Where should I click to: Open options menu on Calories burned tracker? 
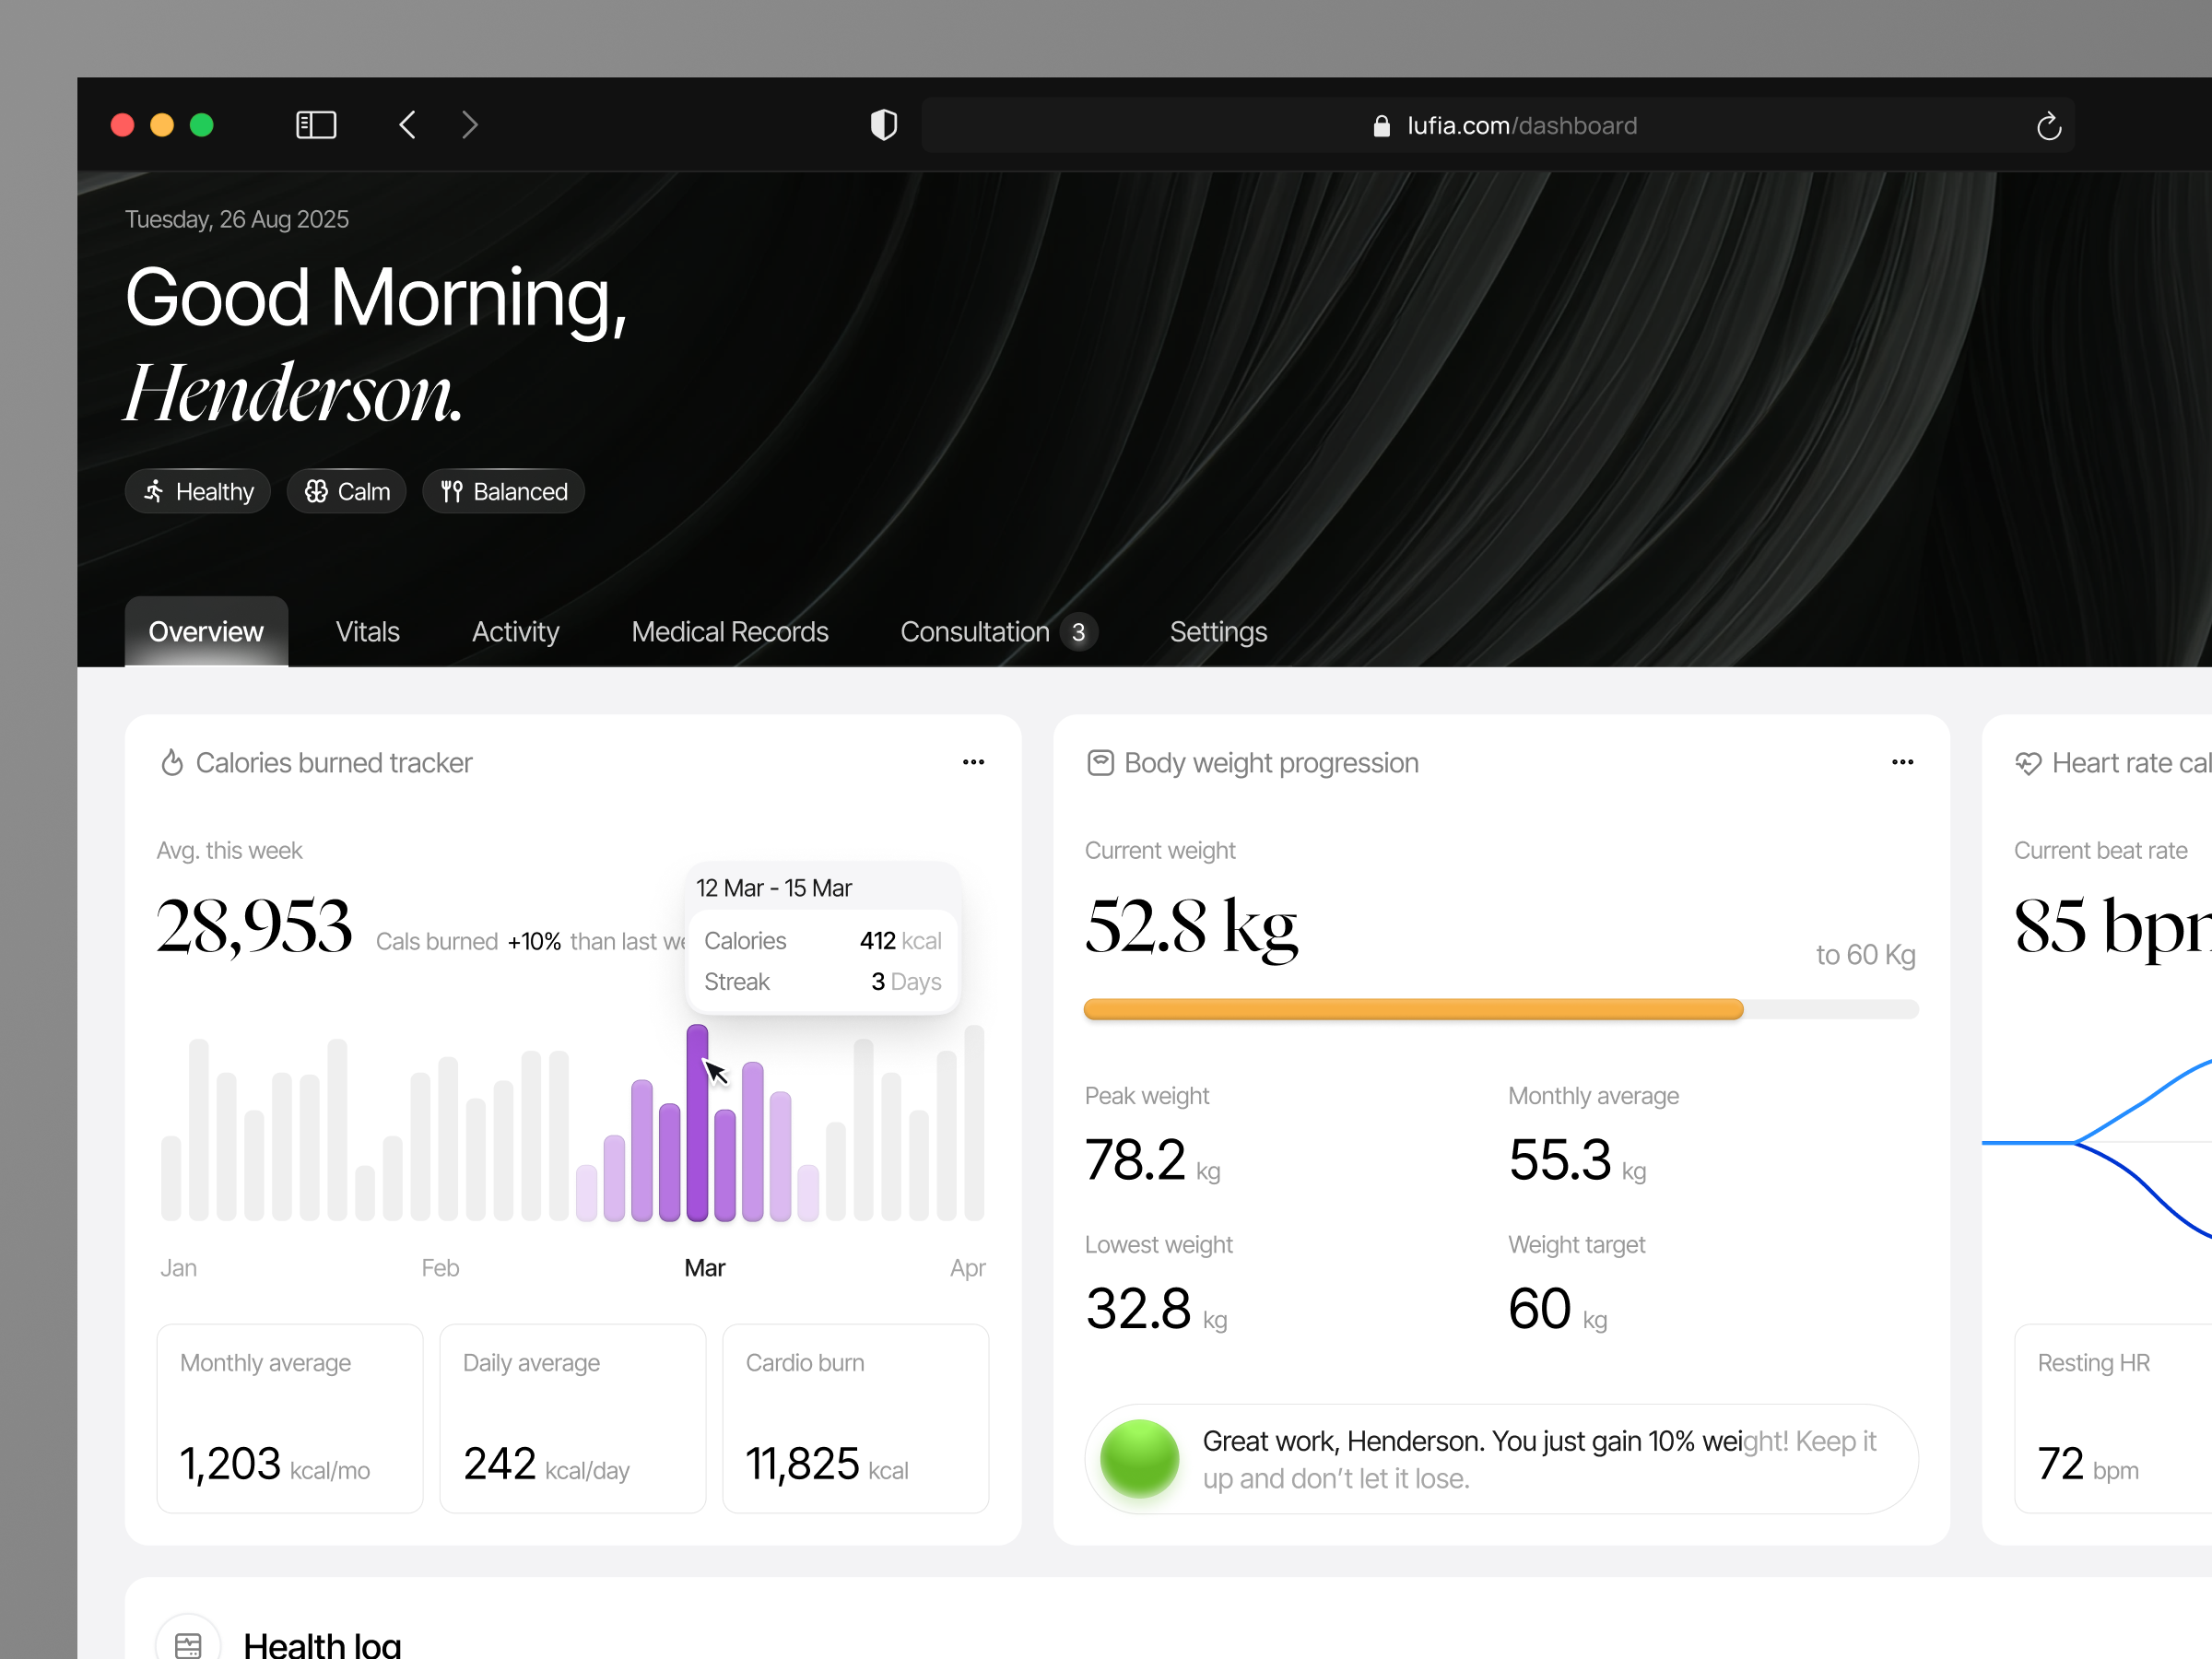coord(973,762)
